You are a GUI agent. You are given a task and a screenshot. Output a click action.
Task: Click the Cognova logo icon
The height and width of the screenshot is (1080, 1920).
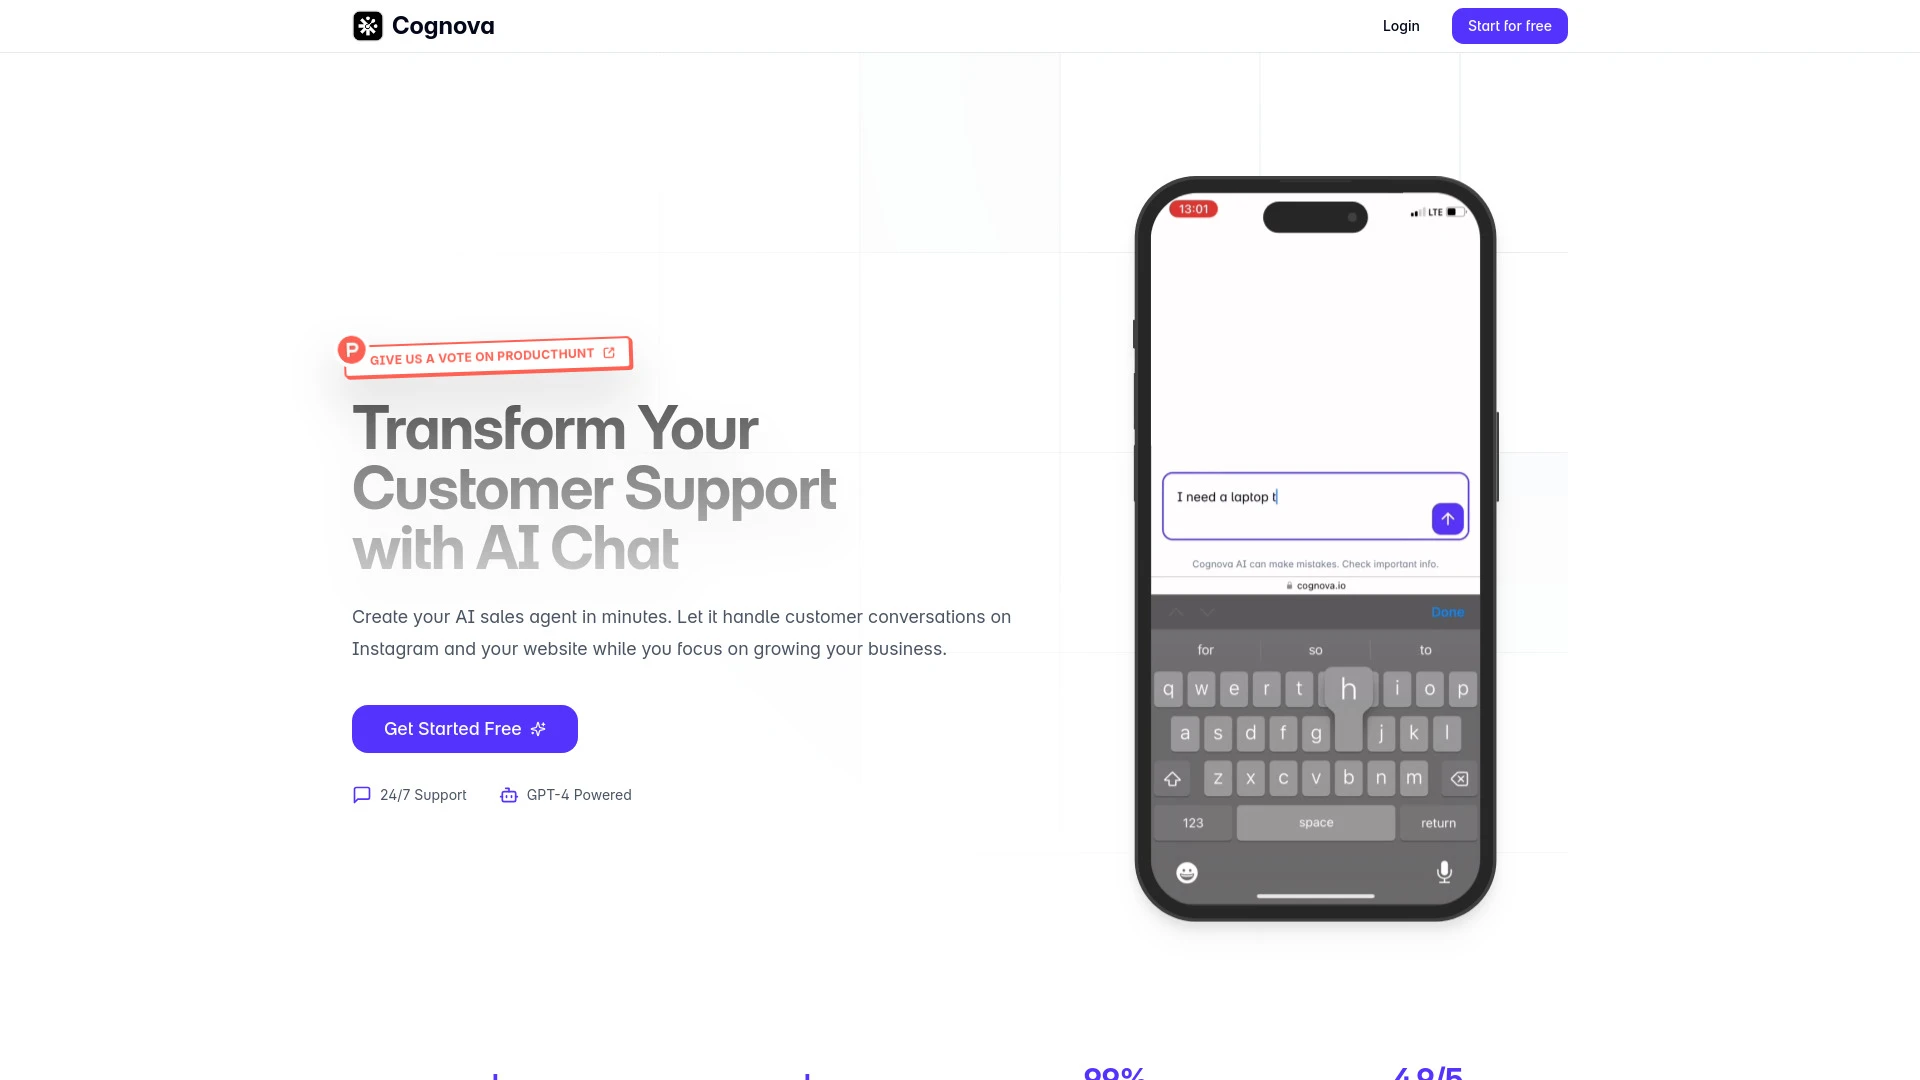click(368, 25)
